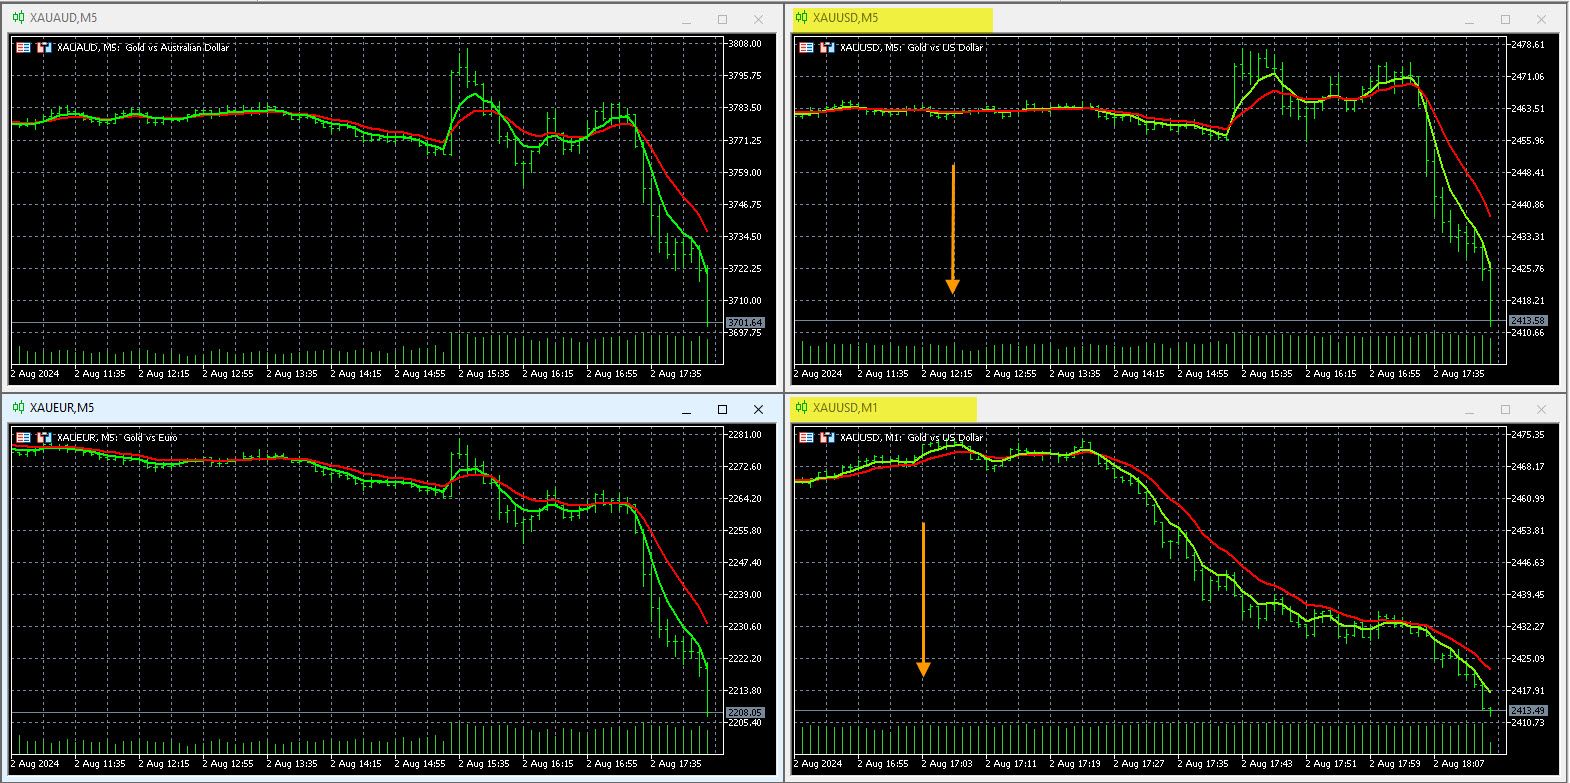
Task: Click current price tag 2208.05 in XAUEUR chart
Action: point(745,712)
